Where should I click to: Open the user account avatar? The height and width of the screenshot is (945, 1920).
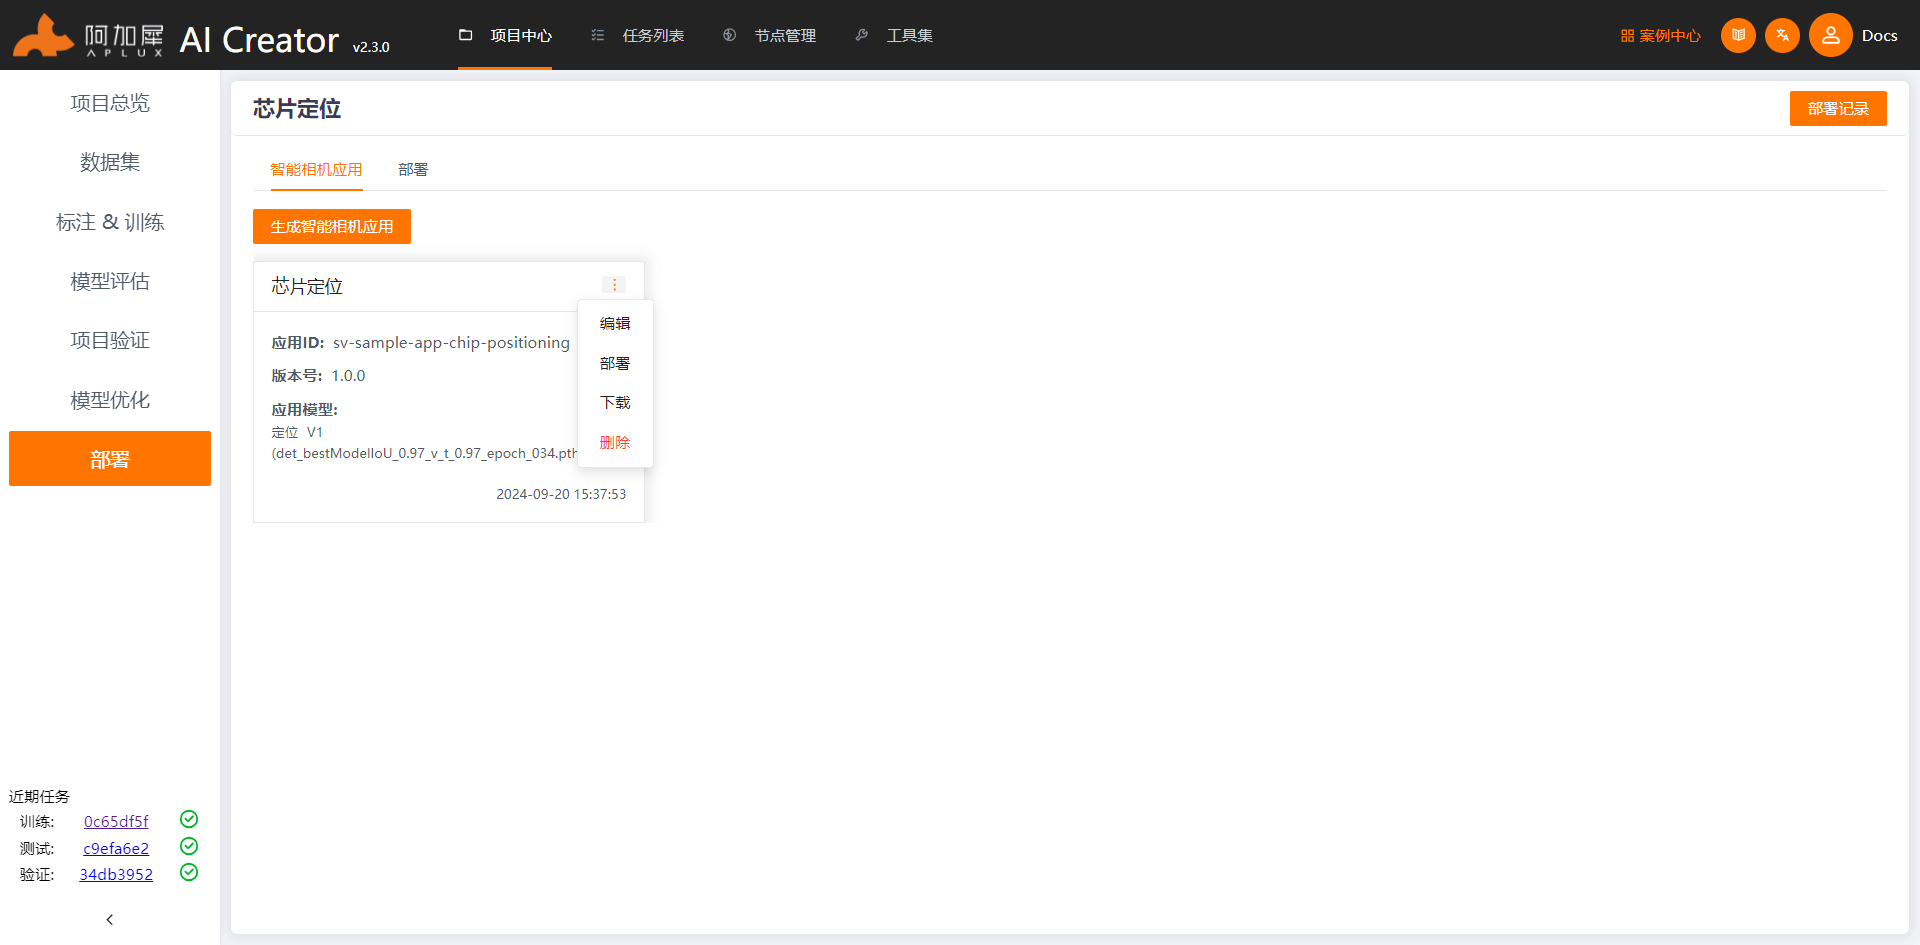[x=1830, y=35]
